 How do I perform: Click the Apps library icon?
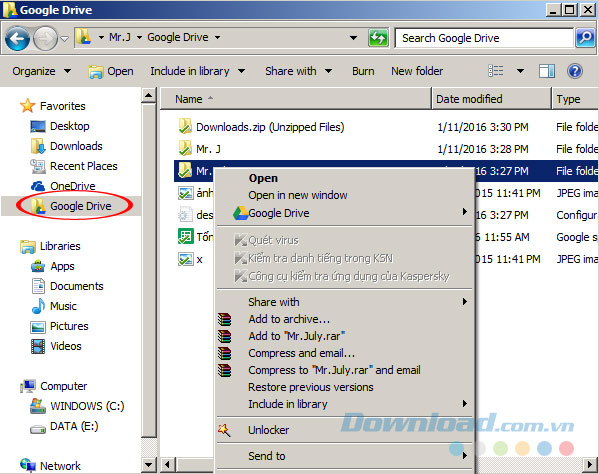tap(38, 266)
